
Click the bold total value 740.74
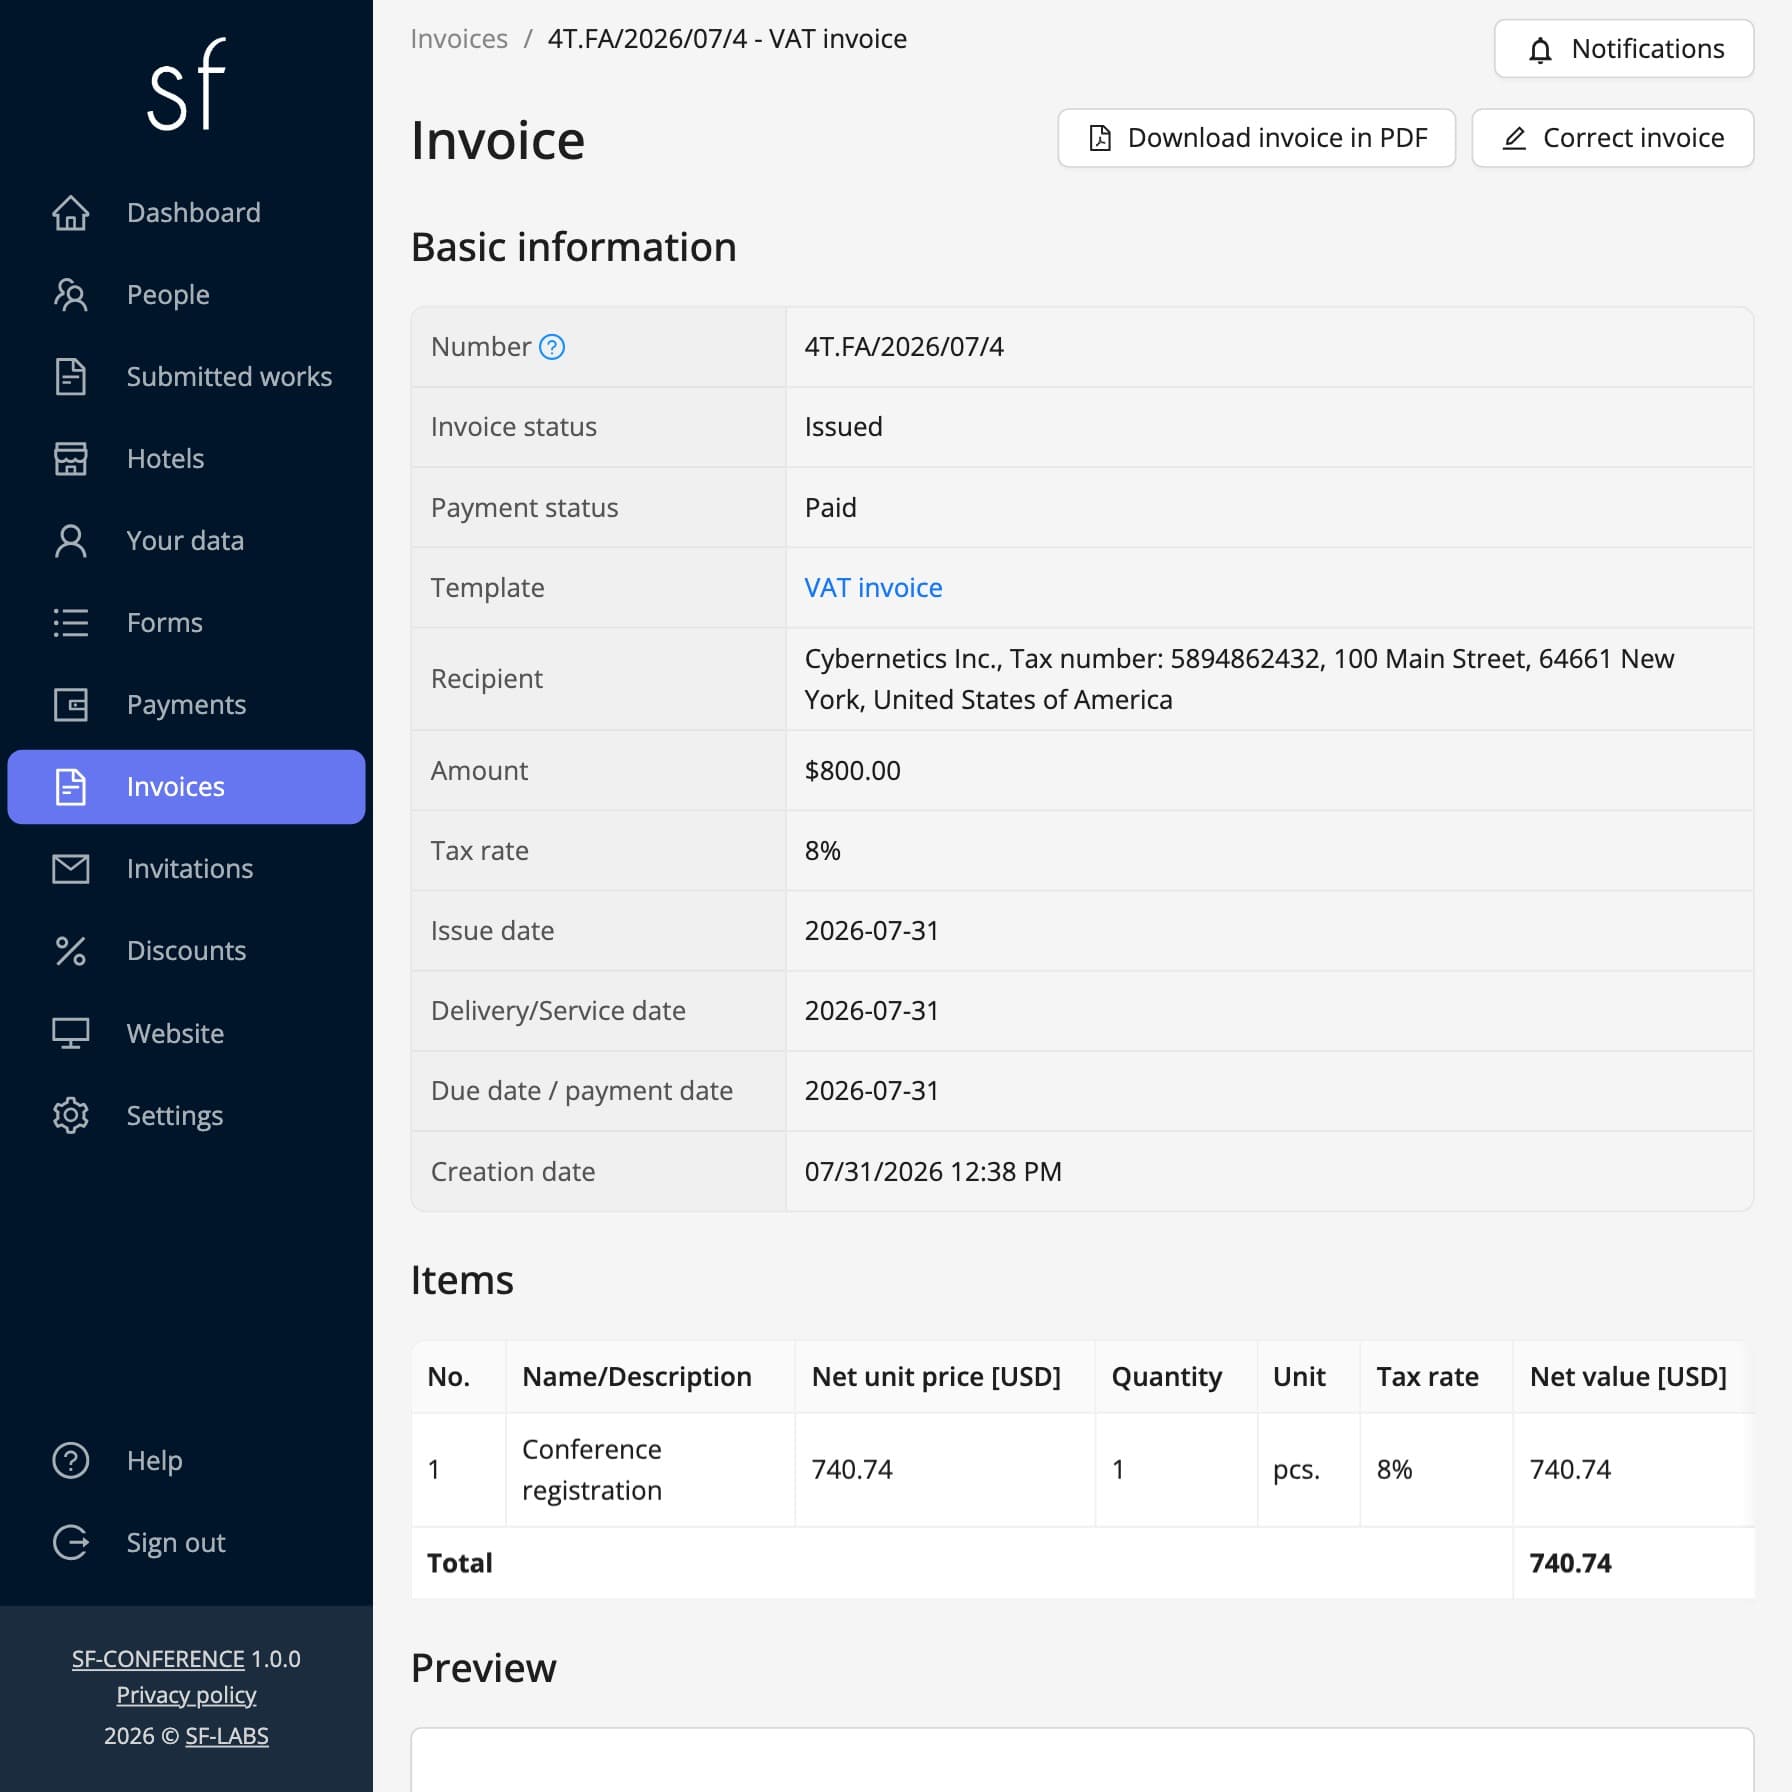(x=1570, y=1563)
